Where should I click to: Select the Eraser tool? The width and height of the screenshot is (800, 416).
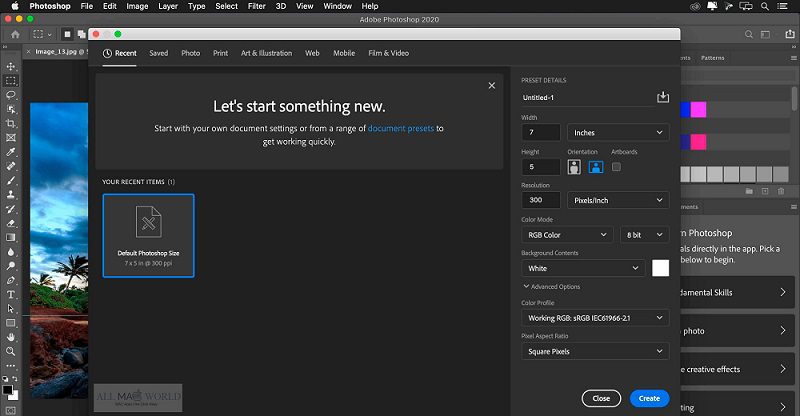pyautogui.click(x=11, y=223)
